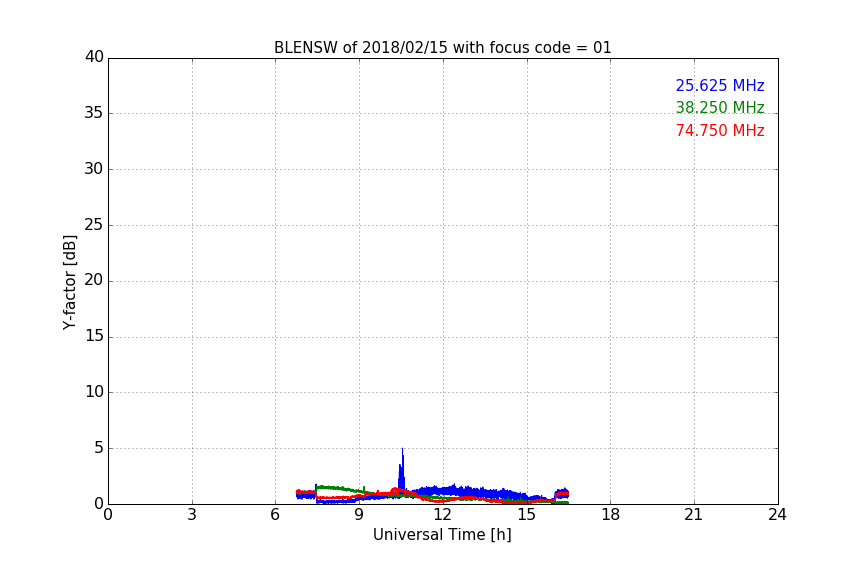Click y-axis tick label '15'
864x576 pixels.
(x=94, y=336)
